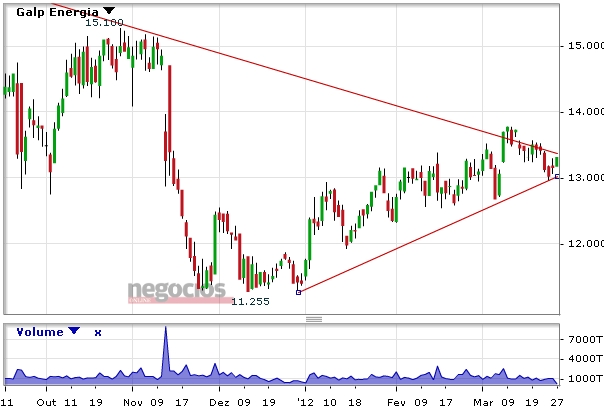
Task: Click the 1000T volume axis label
Action: click(585, 379)
